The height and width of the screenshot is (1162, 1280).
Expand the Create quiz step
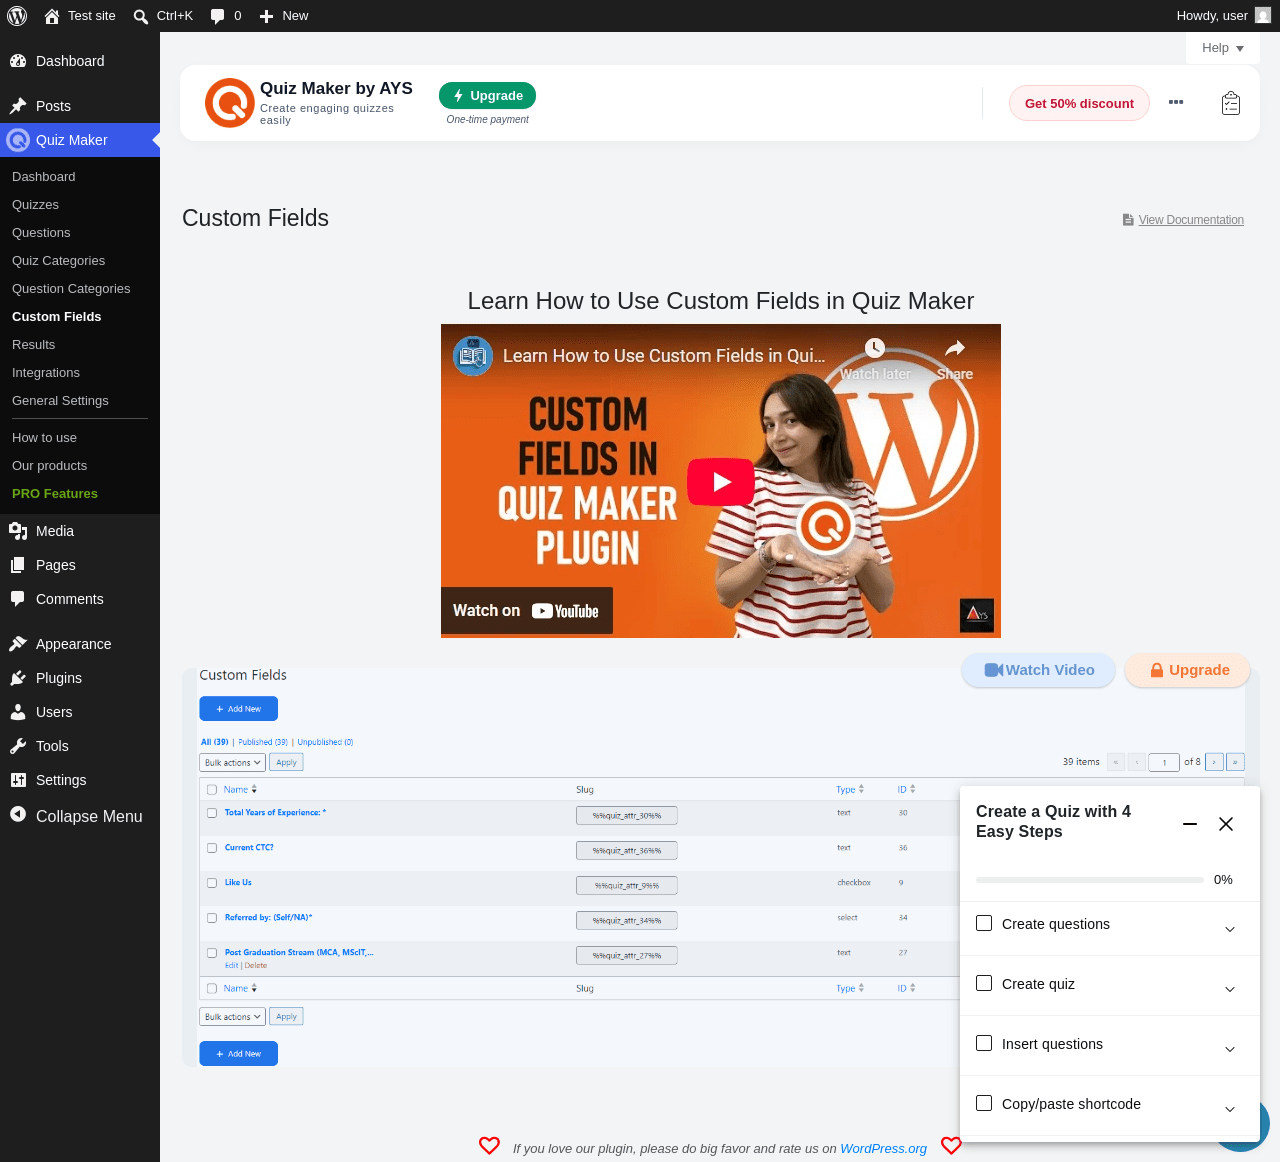[1230, 989]
